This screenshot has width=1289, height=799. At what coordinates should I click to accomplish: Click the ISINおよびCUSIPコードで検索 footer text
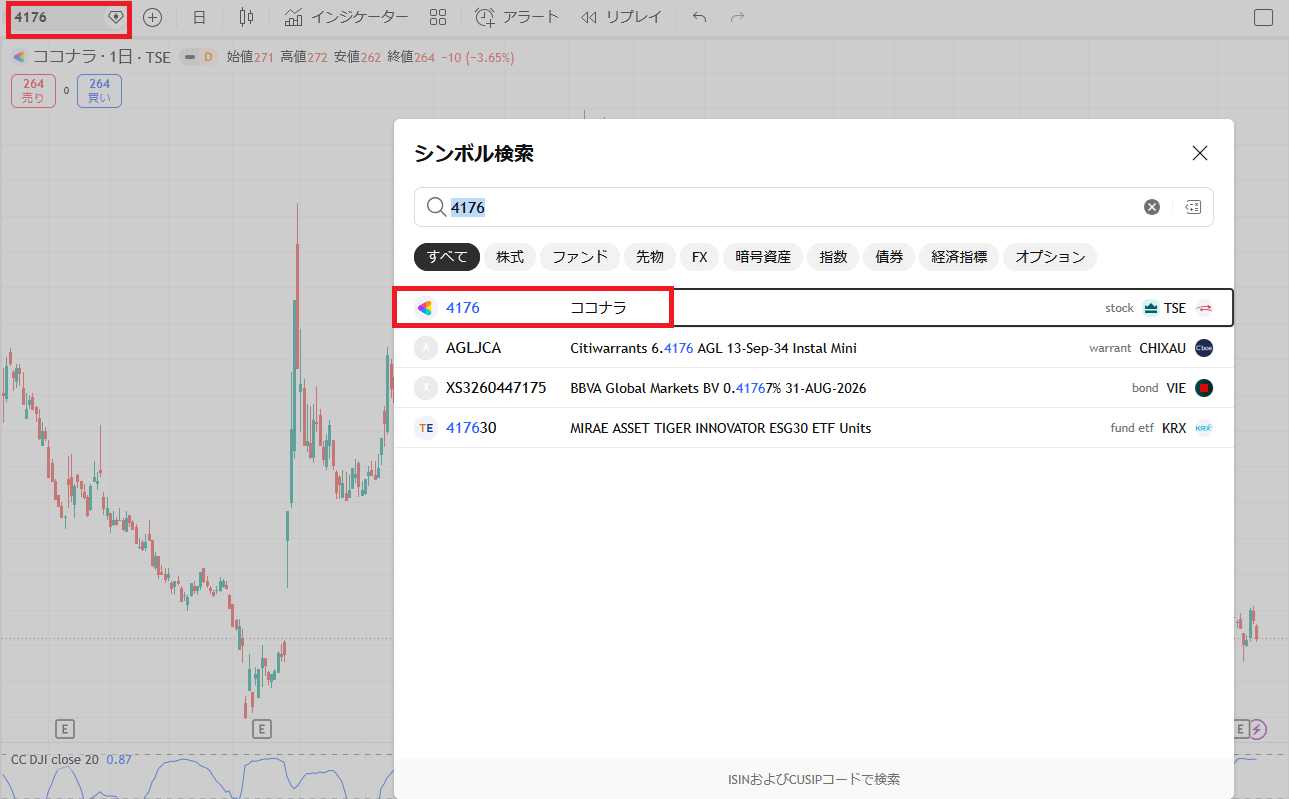814,779
